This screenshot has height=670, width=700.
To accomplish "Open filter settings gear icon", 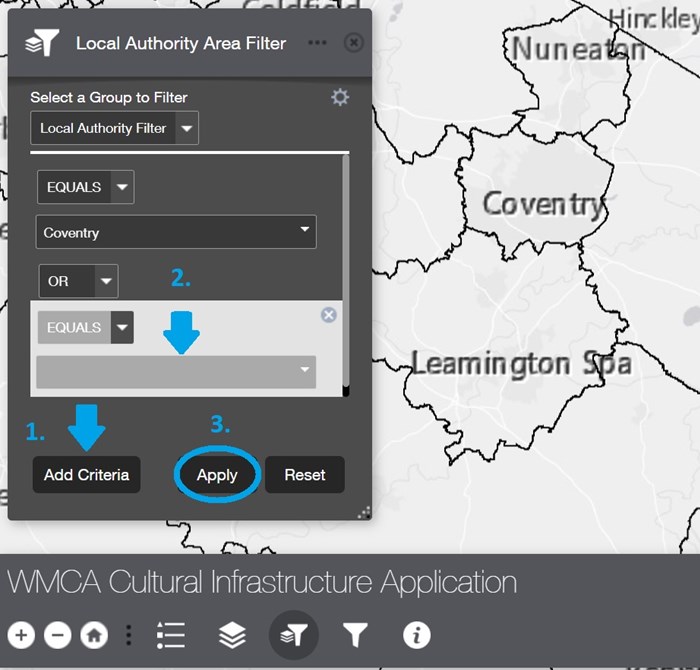I will click(x=340, y=97).
